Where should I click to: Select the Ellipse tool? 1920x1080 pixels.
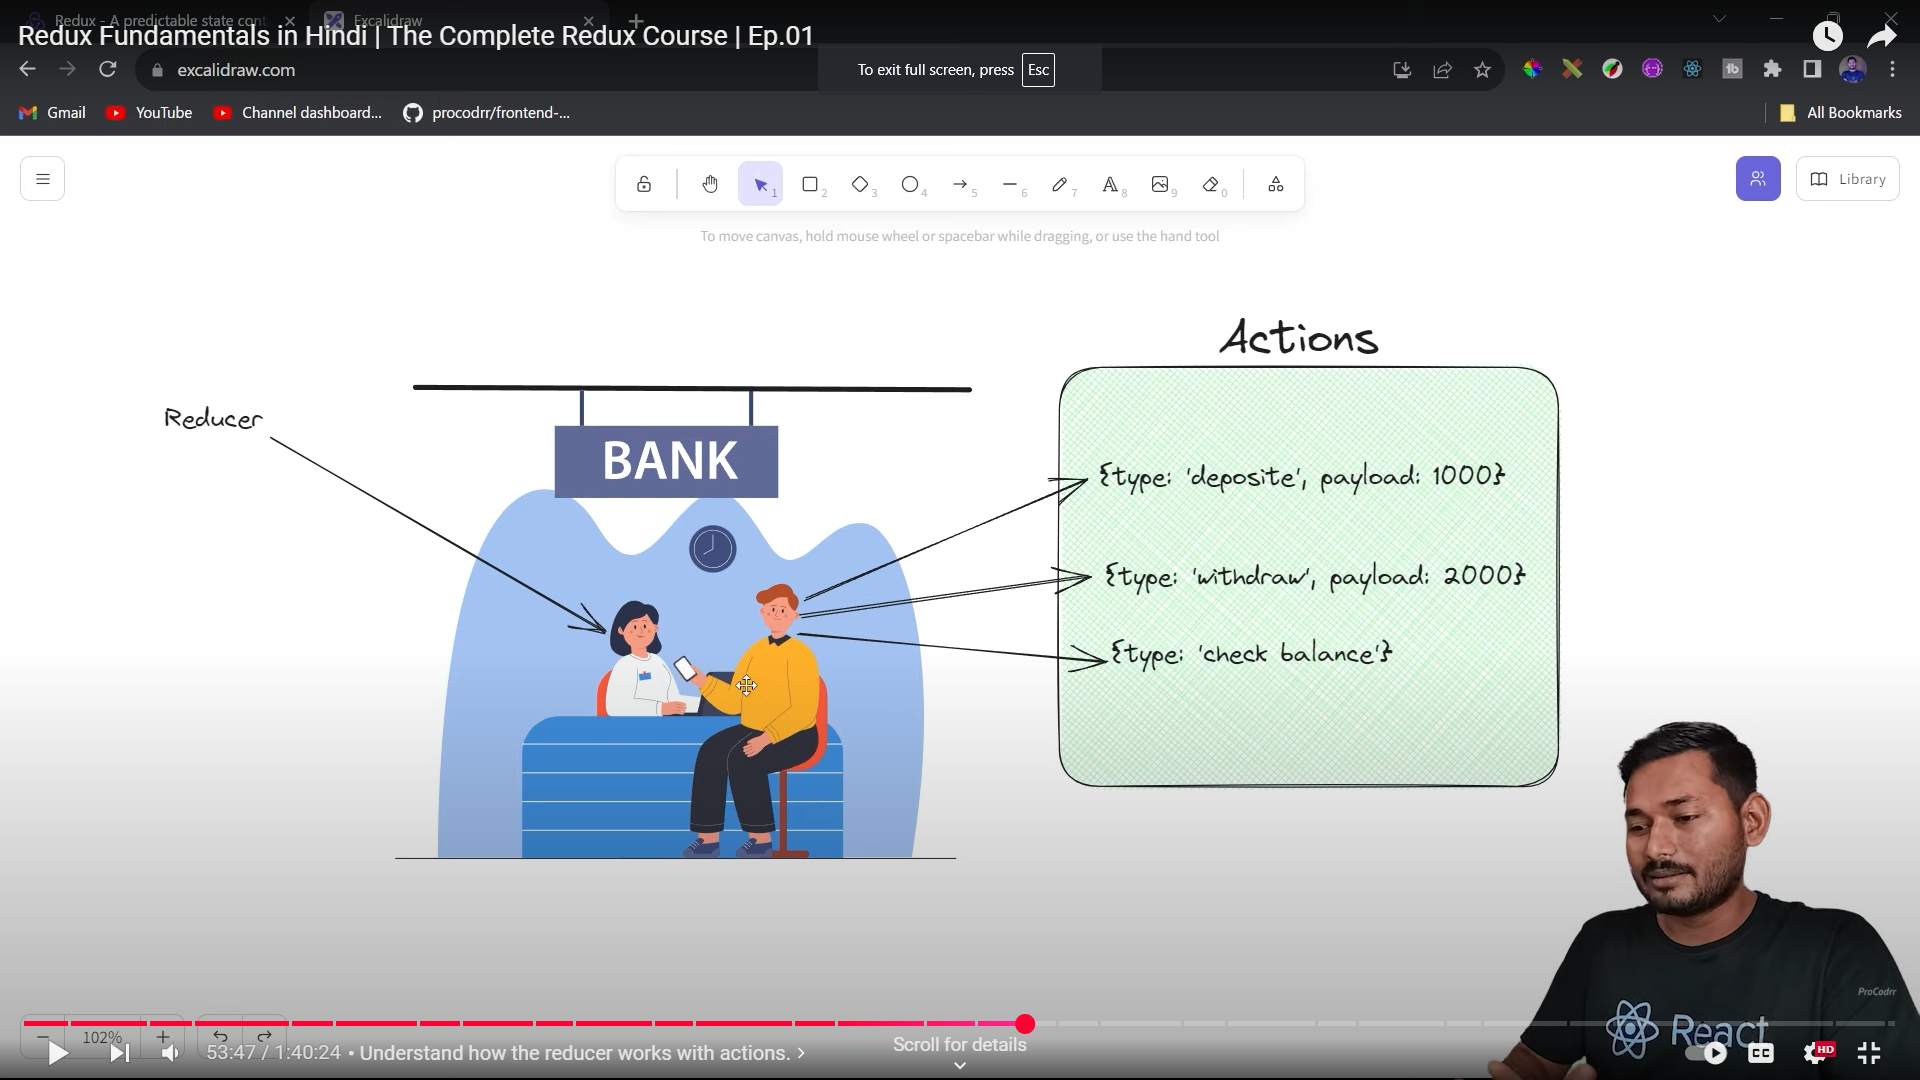point(910,184)
